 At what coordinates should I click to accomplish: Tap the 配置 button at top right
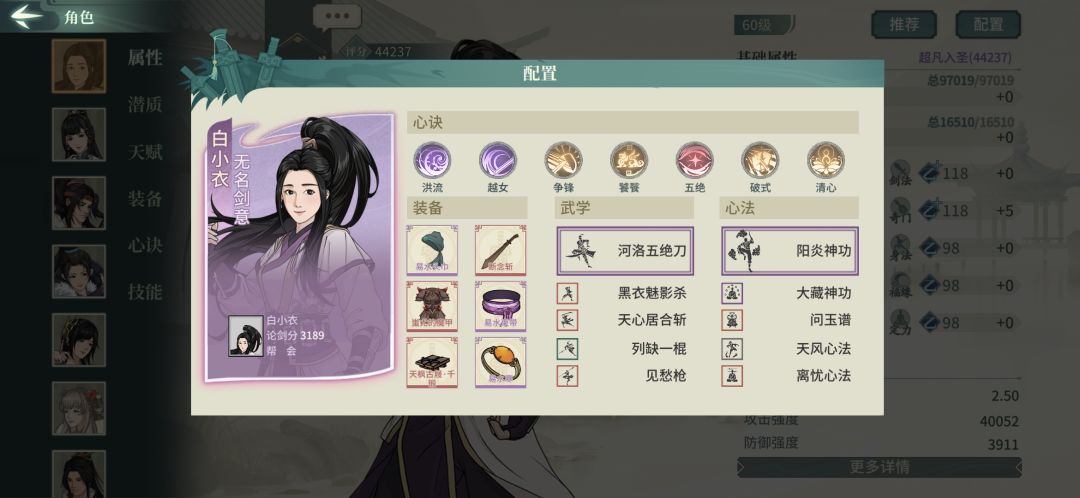[988, 25]
